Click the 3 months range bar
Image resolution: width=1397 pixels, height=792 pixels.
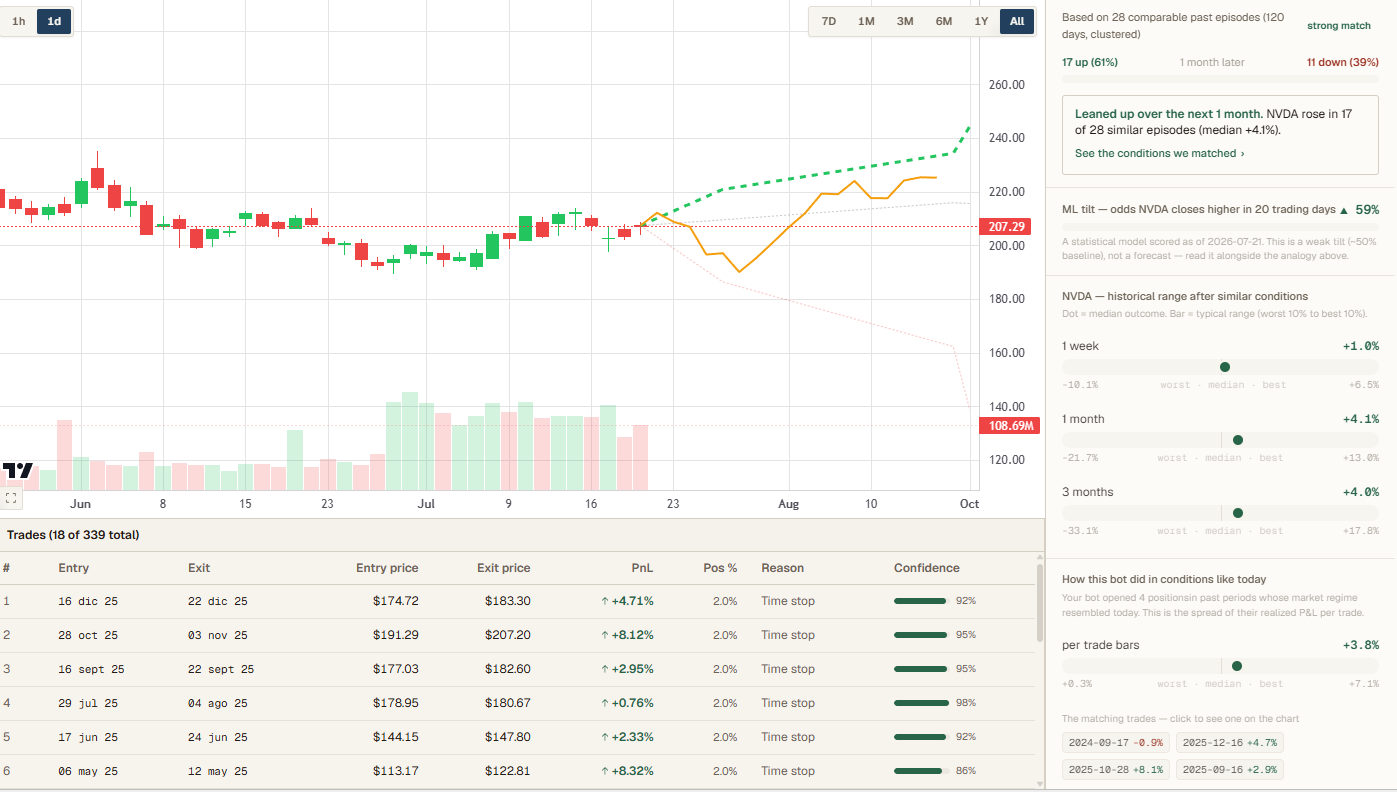[1220, 513]
